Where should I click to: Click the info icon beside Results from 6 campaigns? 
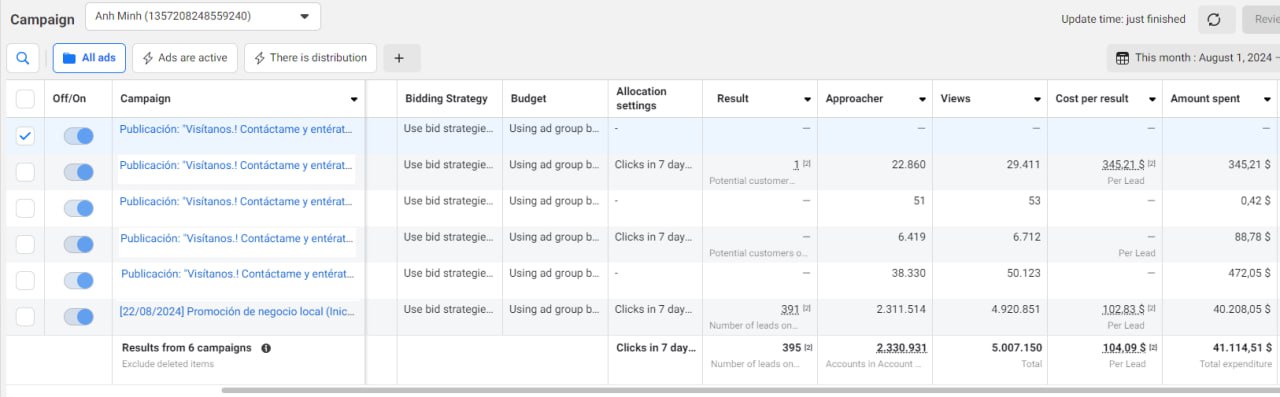click(x=266, y=348)
